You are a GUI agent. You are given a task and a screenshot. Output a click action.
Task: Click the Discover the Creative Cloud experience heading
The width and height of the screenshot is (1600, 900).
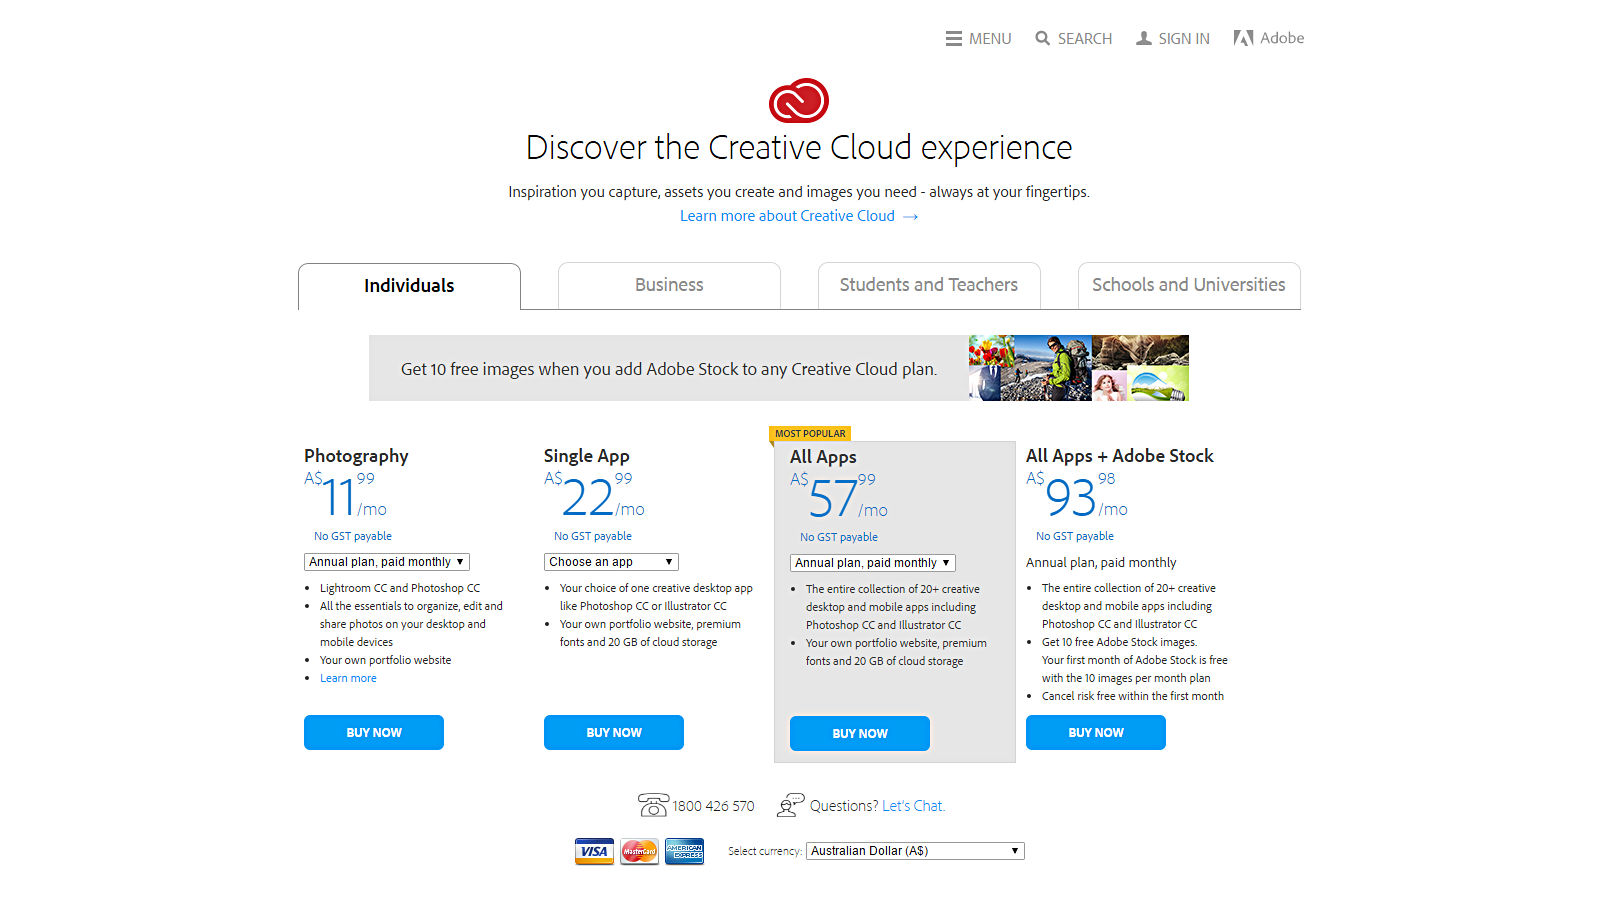tap(799, 148)
